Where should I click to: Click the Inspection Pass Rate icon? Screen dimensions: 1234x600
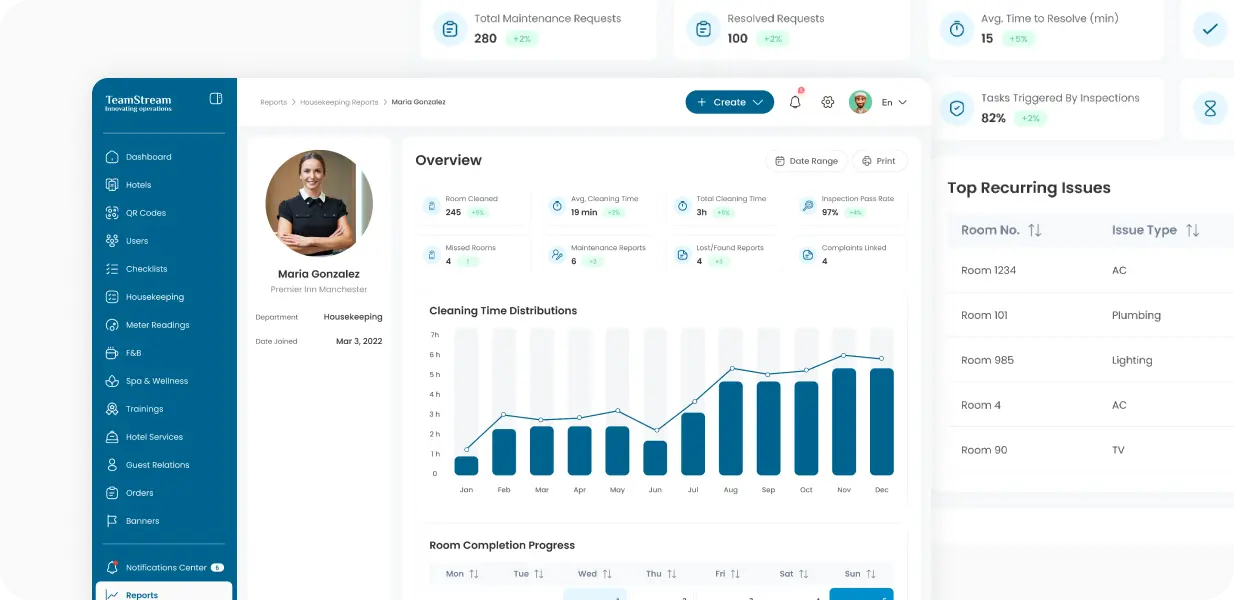pyautogui.click(x=808, y=206)
